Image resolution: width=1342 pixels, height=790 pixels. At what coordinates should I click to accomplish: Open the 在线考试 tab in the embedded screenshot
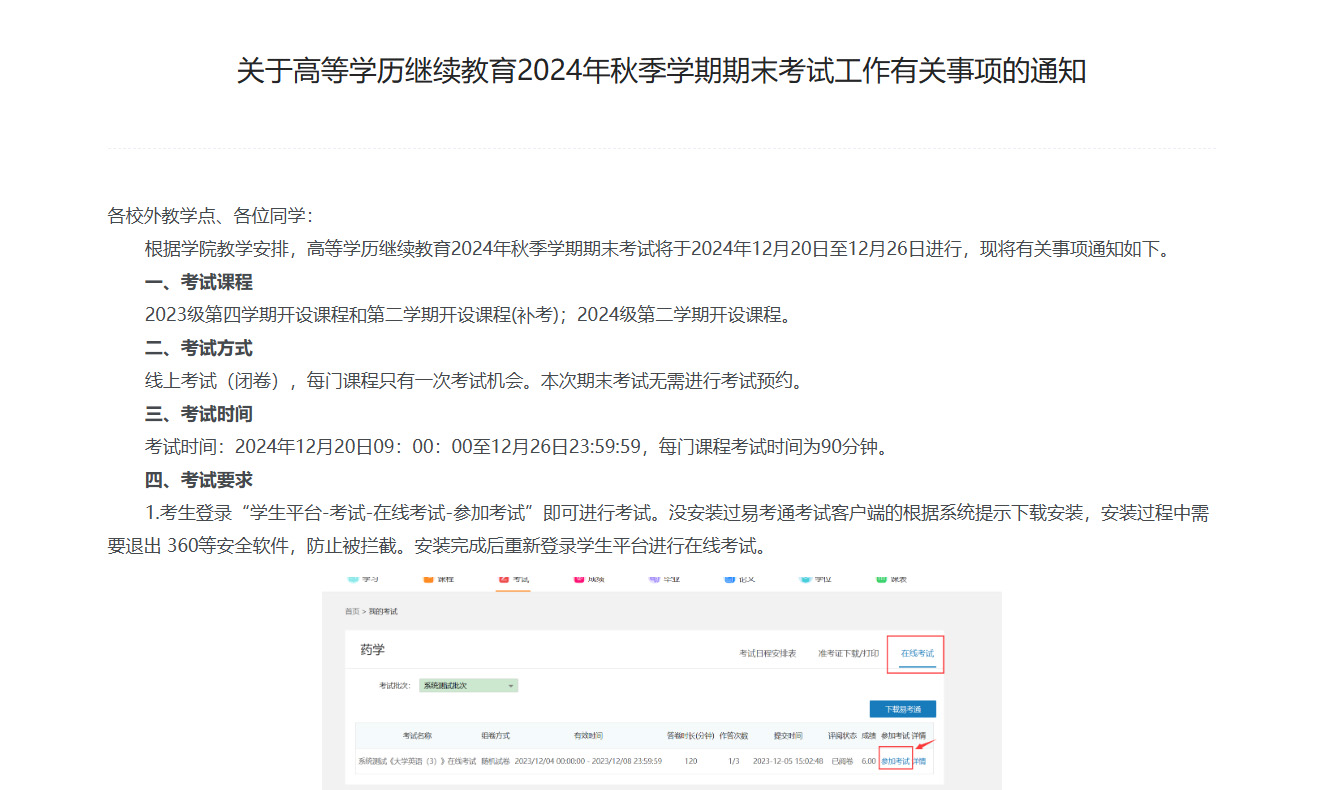(x=917, y=654)
